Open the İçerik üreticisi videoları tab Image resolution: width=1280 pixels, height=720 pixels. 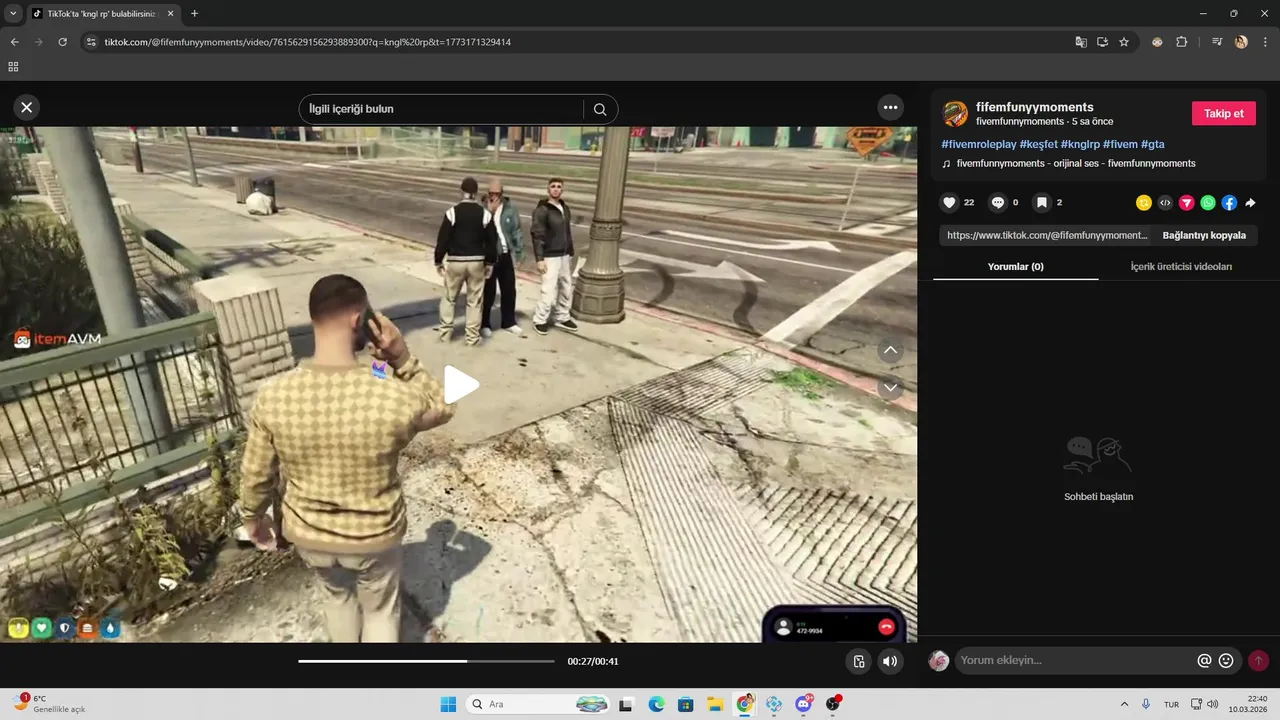click(x=1181, y=266)
